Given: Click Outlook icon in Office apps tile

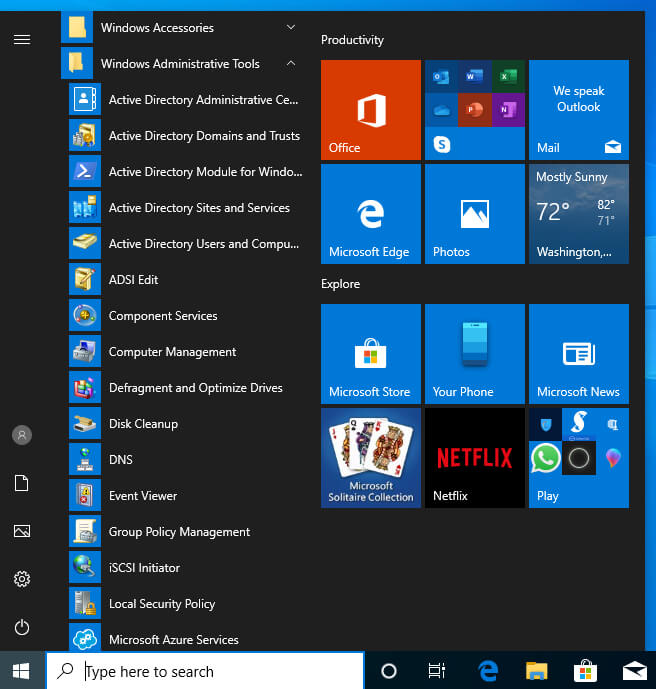Looking at the screenshot, I should (x=441, y=77).
